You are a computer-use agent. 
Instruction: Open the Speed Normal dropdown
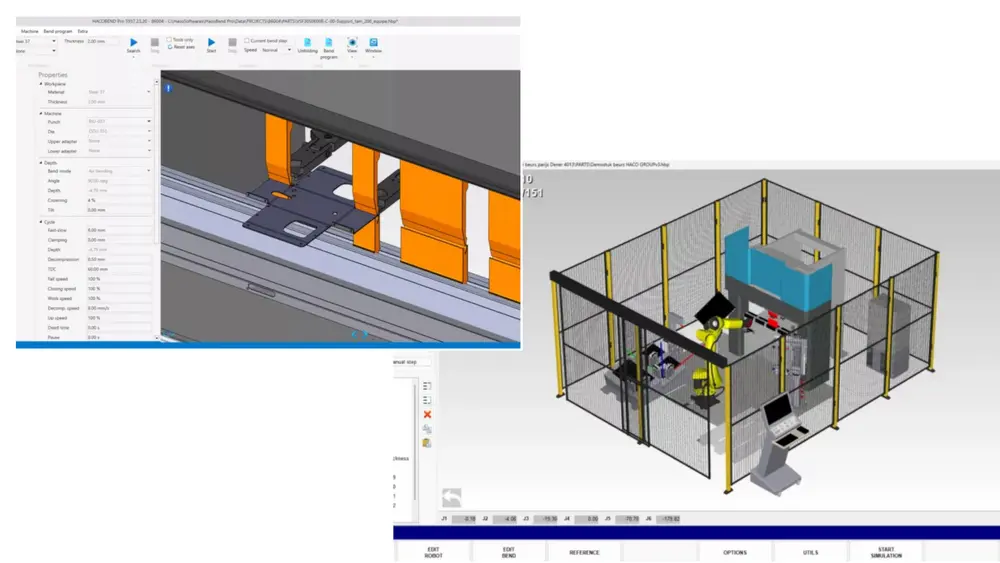click(276, 50)
